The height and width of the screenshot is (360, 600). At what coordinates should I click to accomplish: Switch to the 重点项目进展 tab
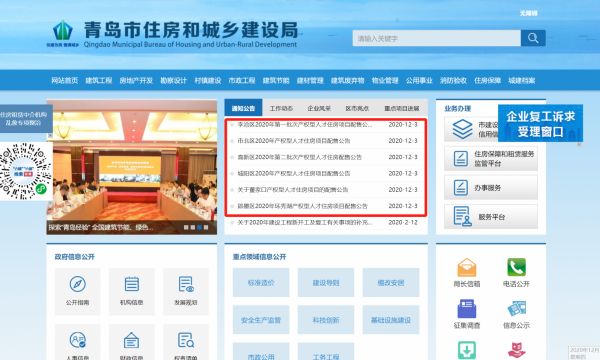coord(401,109)
